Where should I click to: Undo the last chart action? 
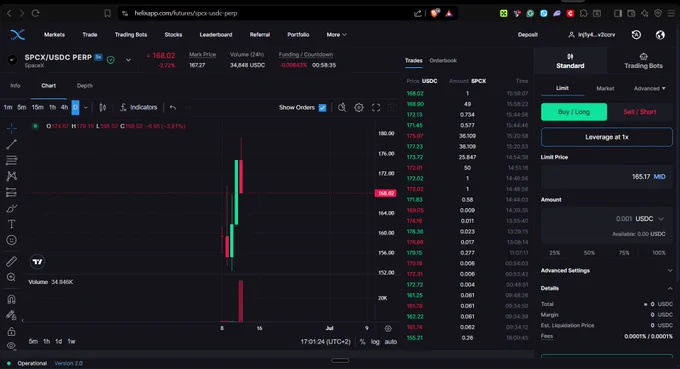(x=173, y=108)
